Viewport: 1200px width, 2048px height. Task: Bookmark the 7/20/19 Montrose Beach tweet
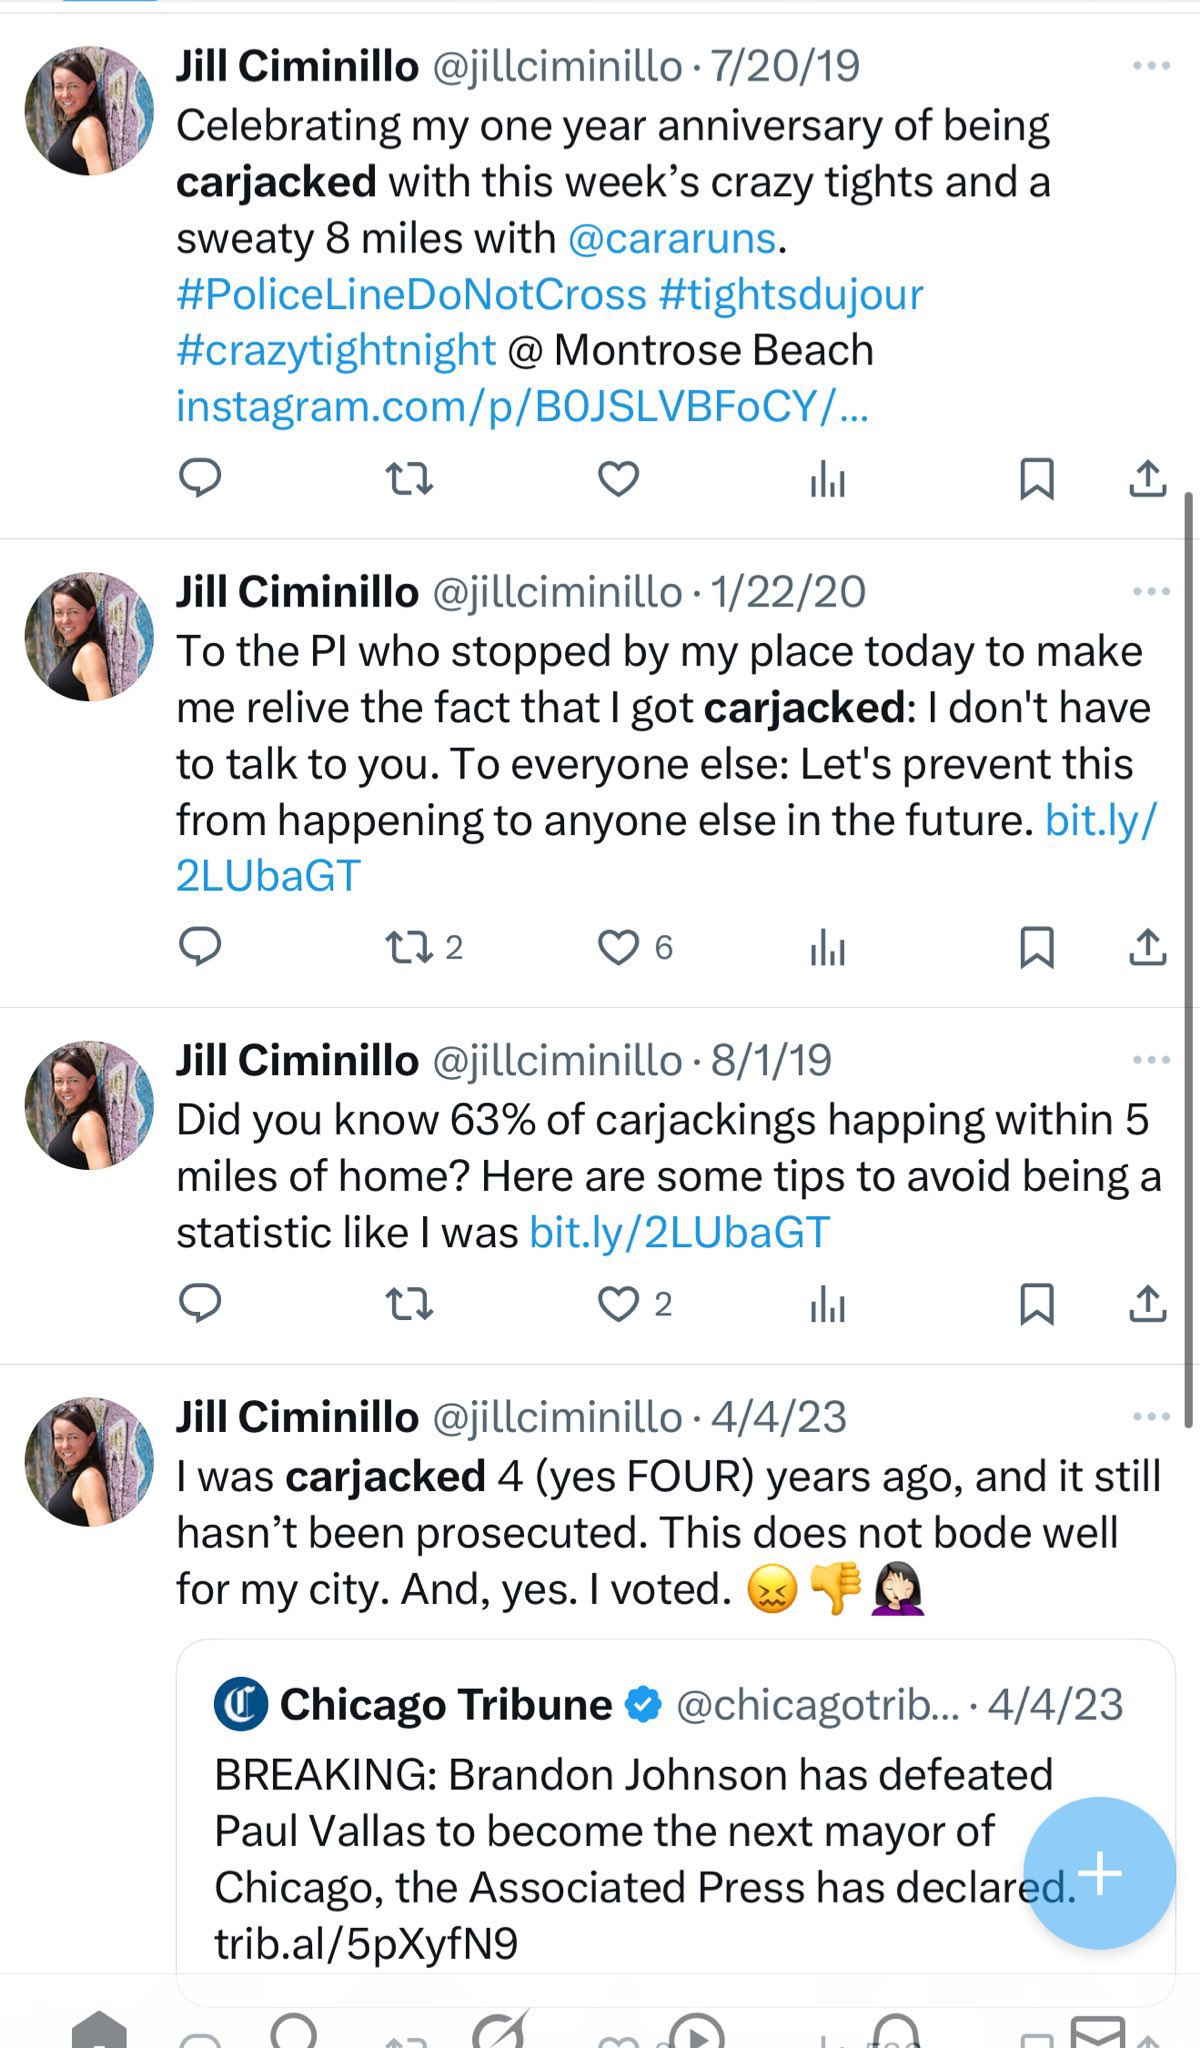1036,479
